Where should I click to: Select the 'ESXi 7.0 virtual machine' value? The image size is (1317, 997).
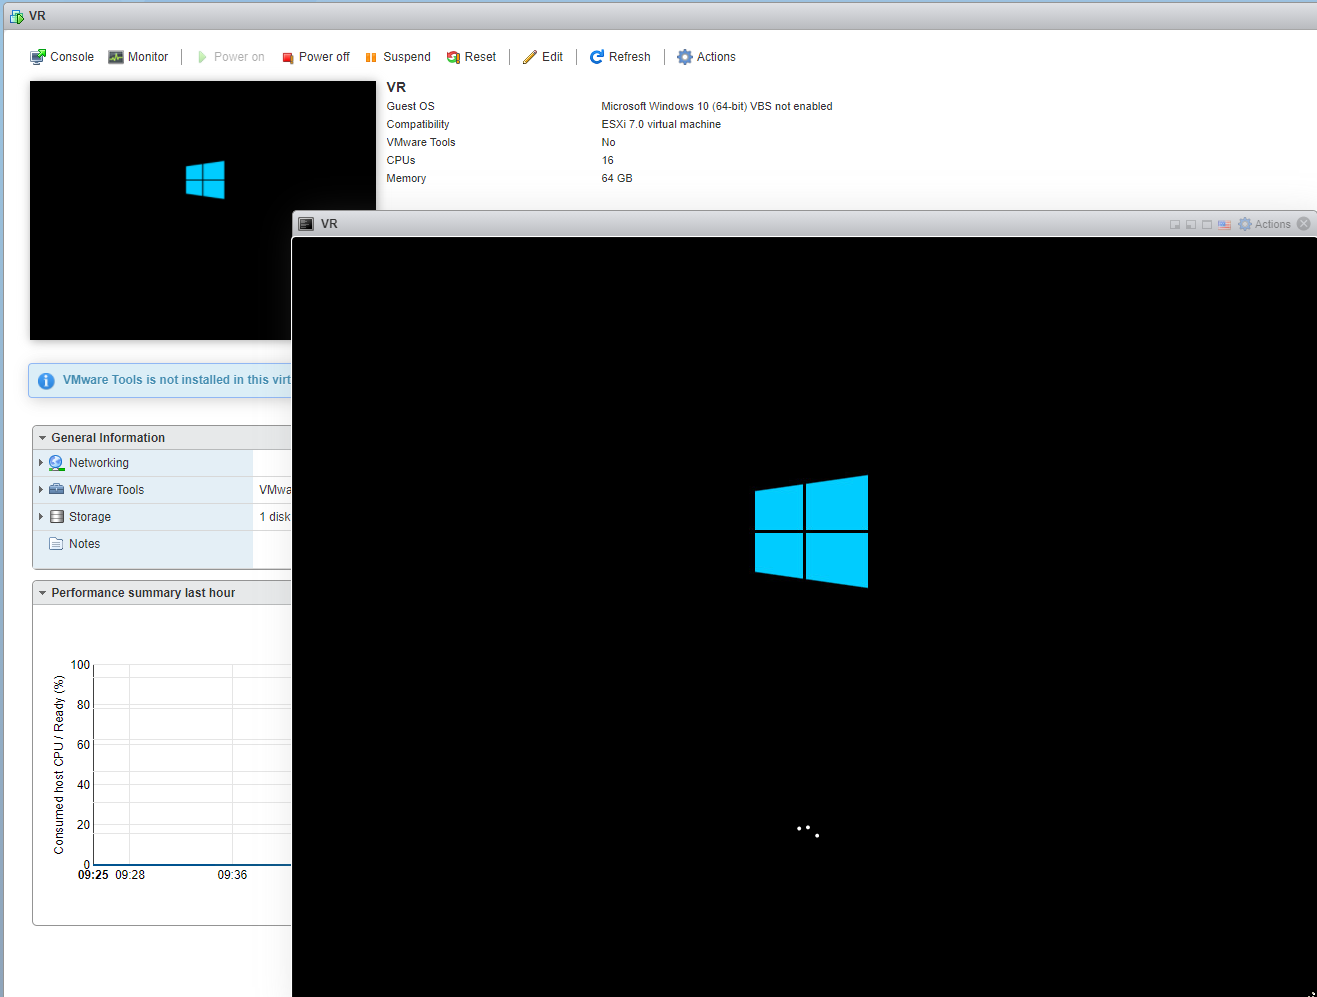coord(661,124)
